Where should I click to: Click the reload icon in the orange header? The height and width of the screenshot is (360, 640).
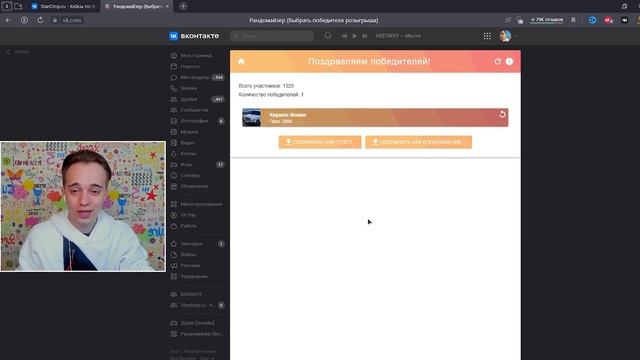[497, 61]
